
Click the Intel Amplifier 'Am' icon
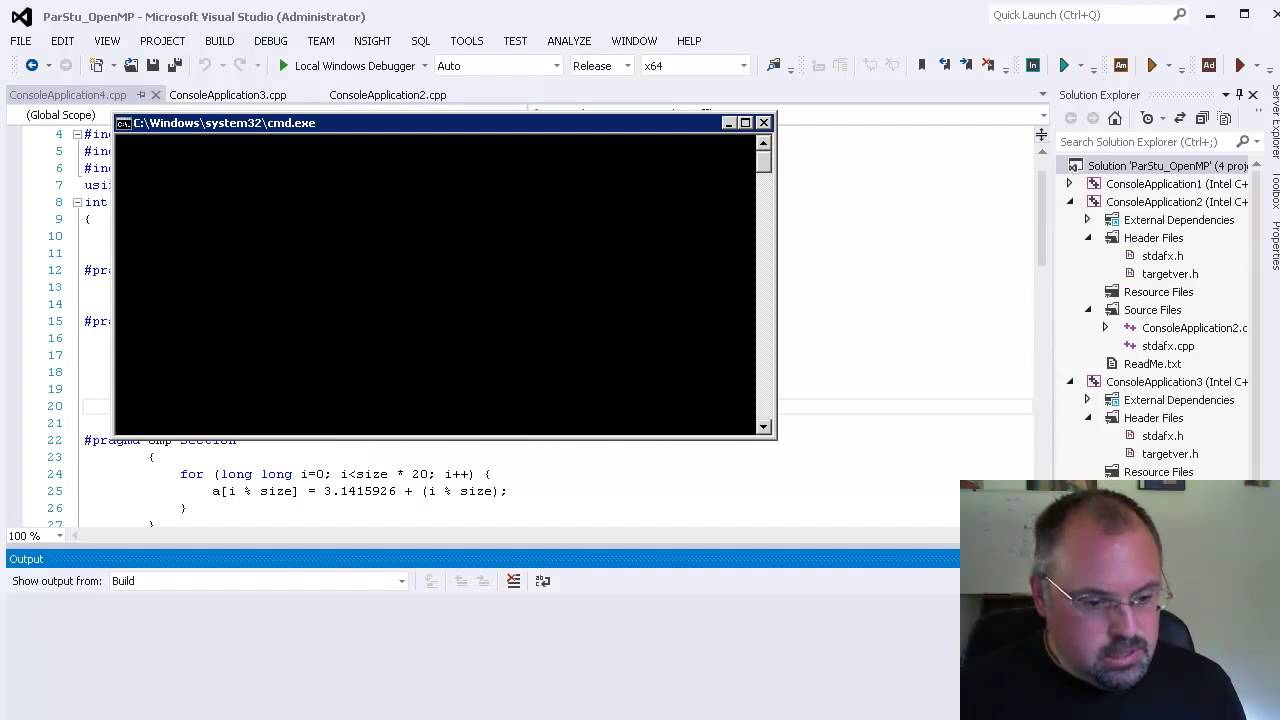pyautogui.click(x=1121, y=65)
